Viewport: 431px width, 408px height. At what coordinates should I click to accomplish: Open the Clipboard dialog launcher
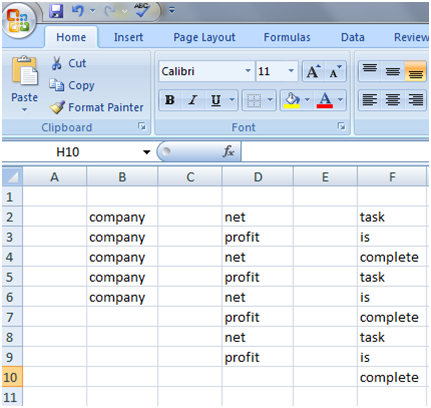point(142,126)
